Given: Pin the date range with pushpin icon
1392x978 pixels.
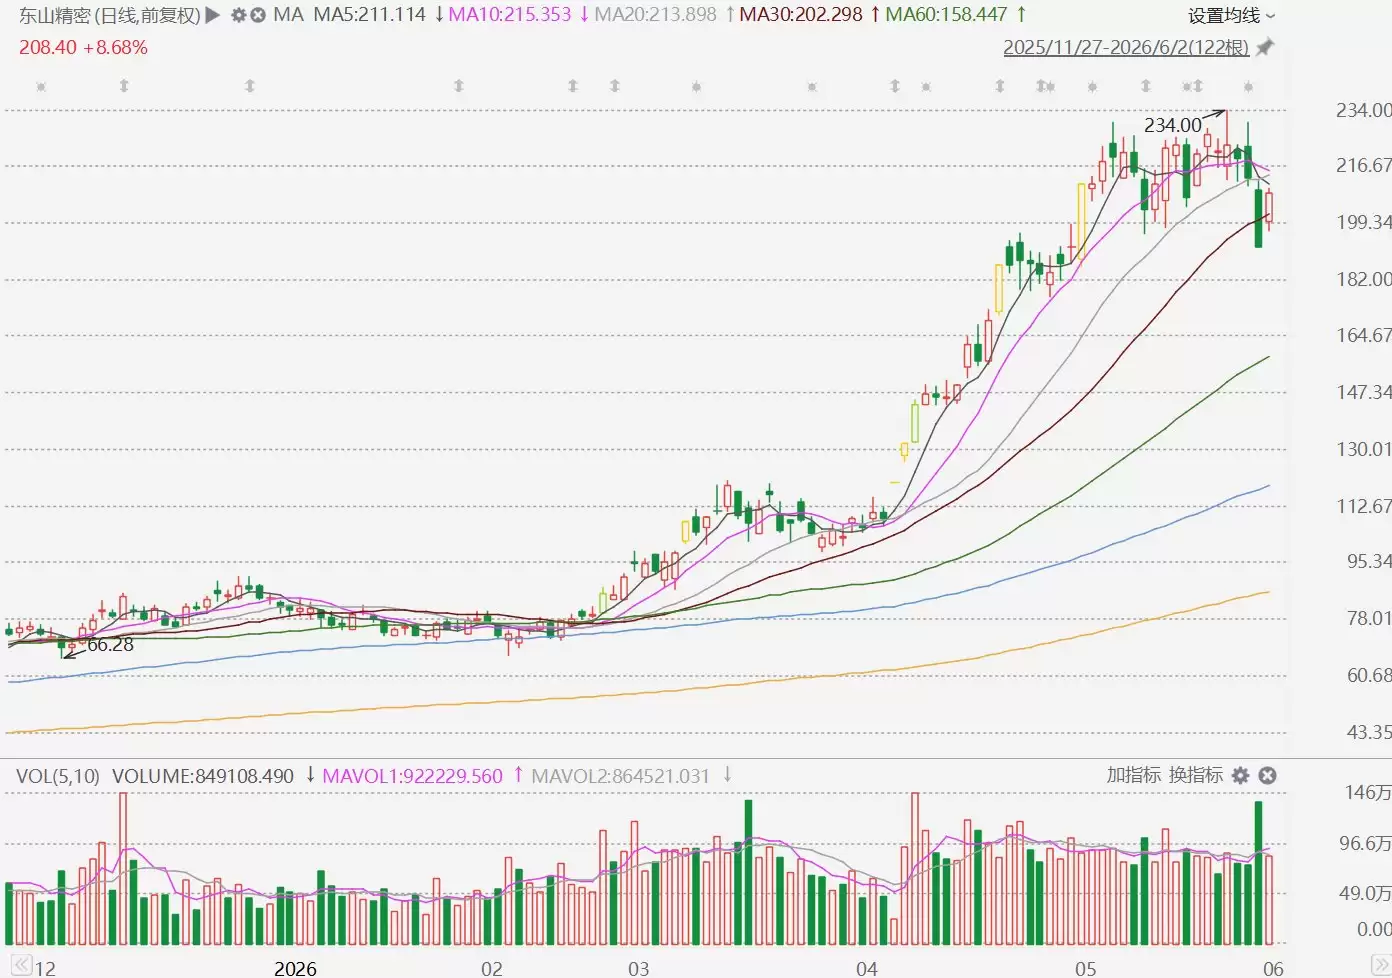Looking at the screenshot, I should coord(1265,47).
